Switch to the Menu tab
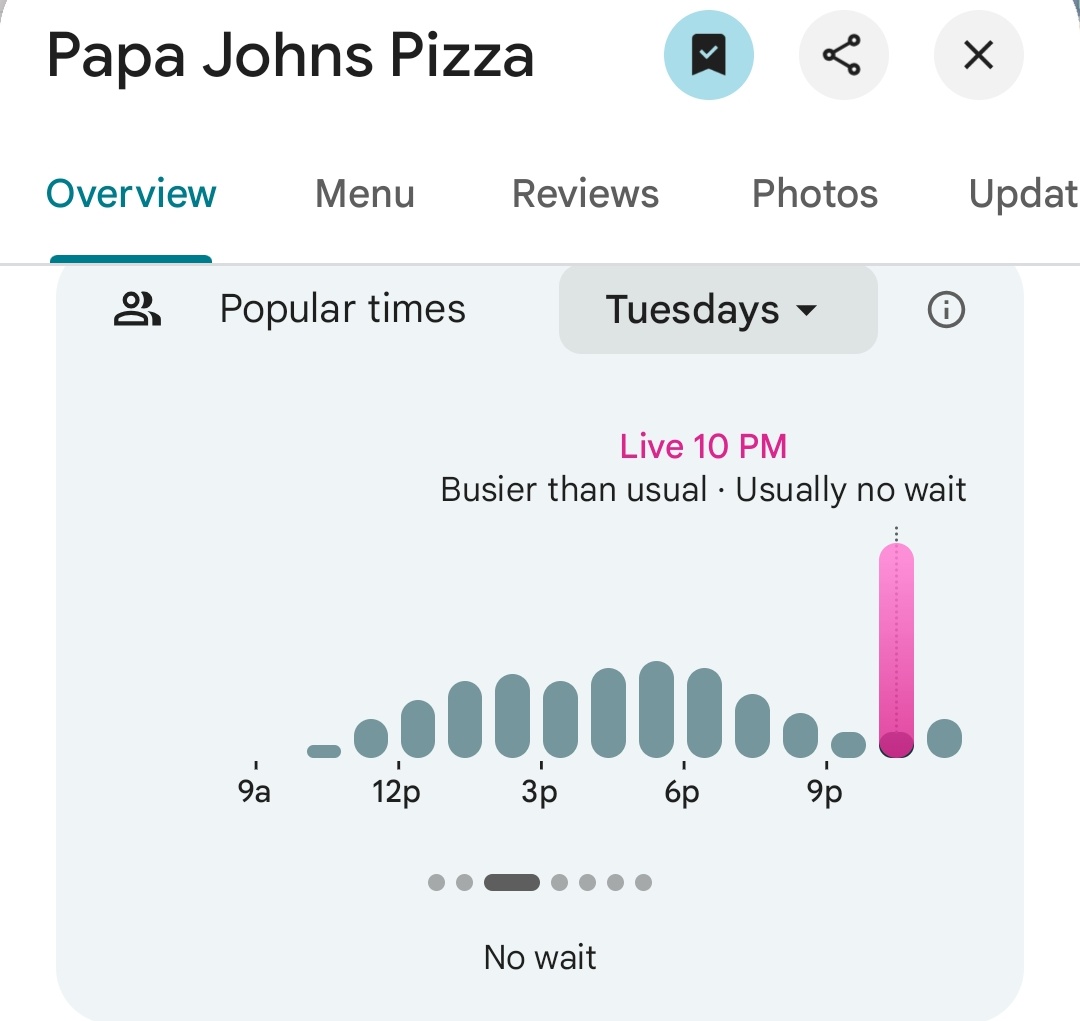Image resolution: width=1080 pixels, height=1021 pixels. 364,194
